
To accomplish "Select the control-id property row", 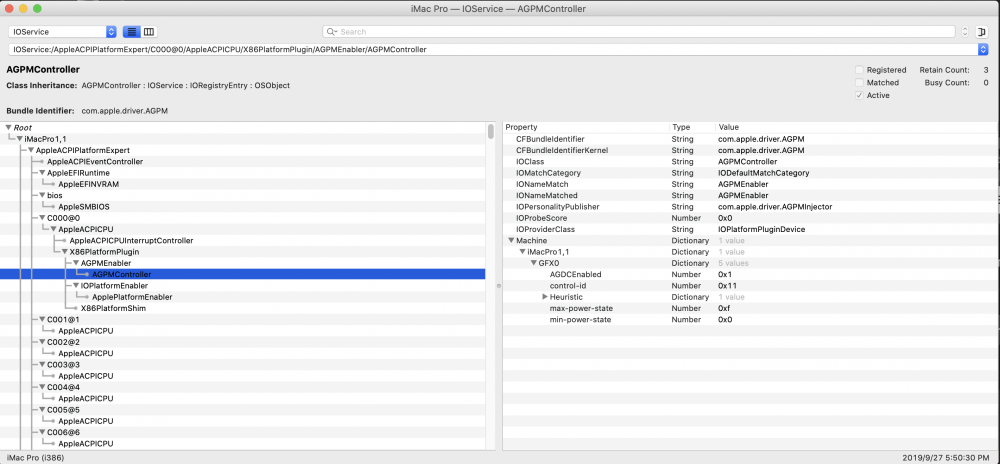I will [x=750, y=286].
